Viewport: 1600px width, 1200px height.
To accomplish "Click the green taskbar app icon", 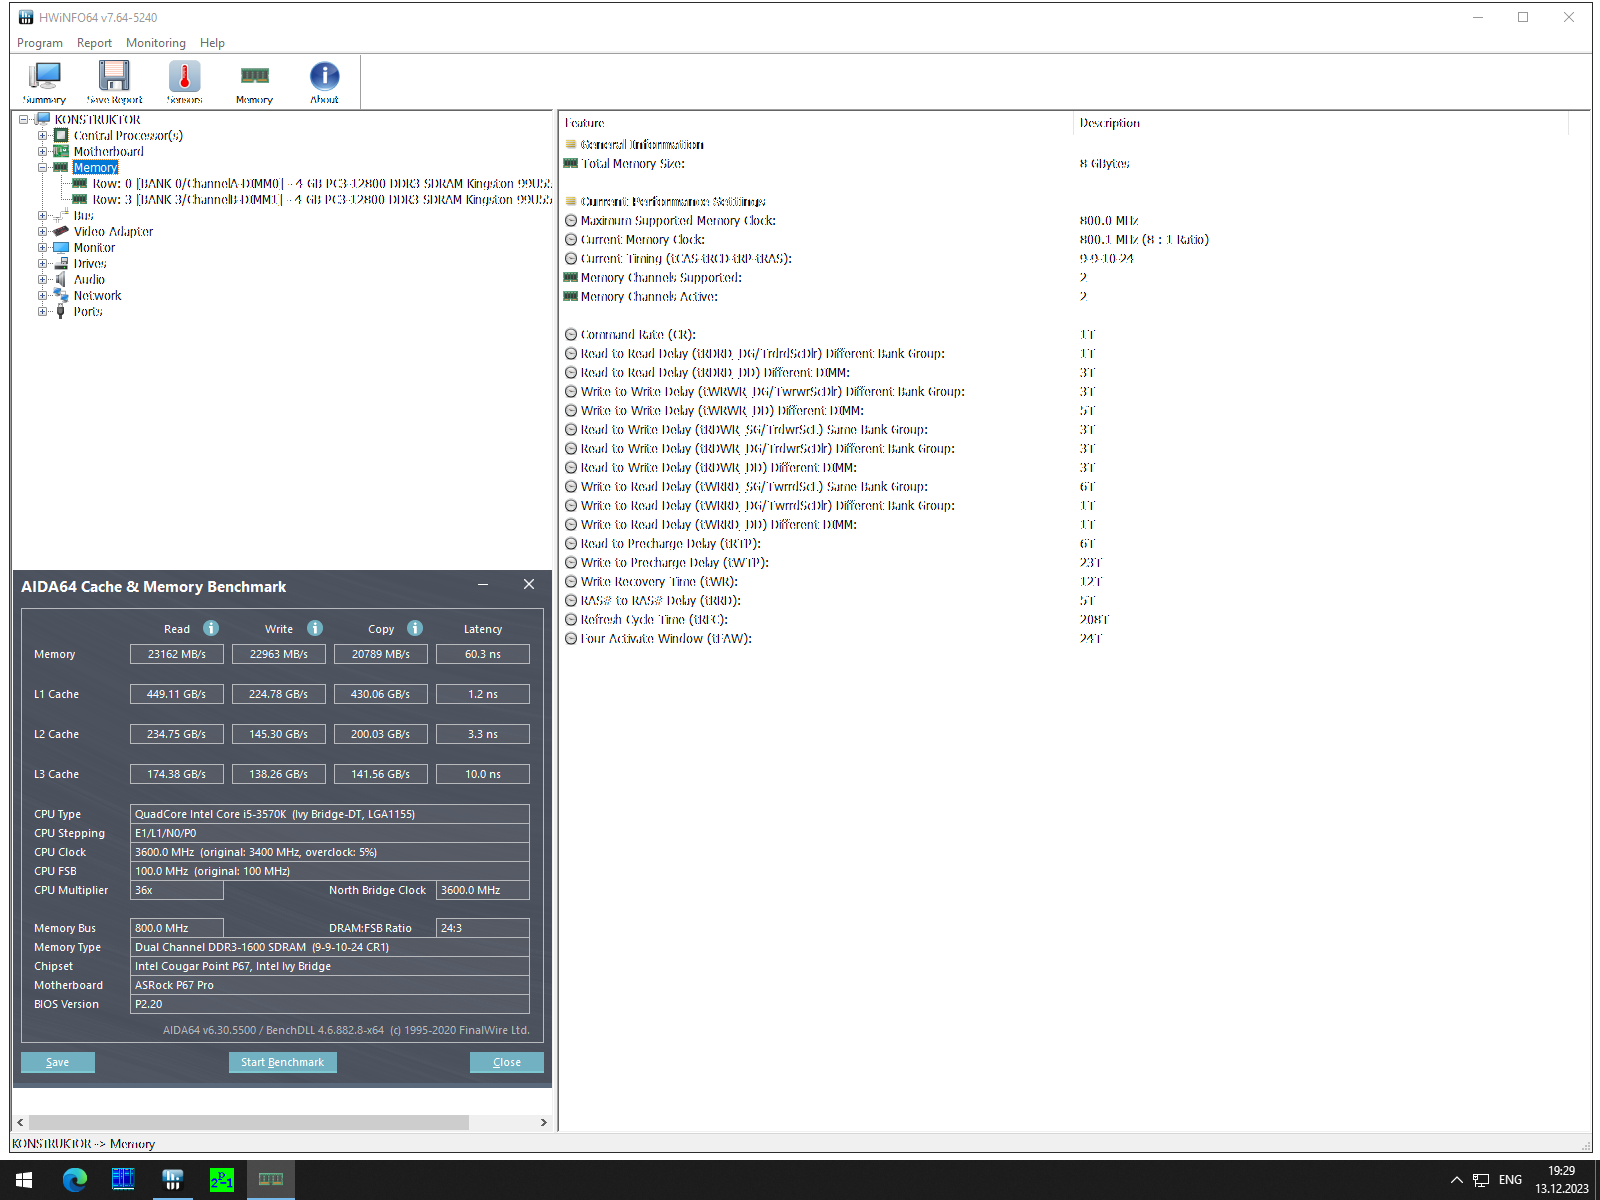I will tap(222, 1180).
